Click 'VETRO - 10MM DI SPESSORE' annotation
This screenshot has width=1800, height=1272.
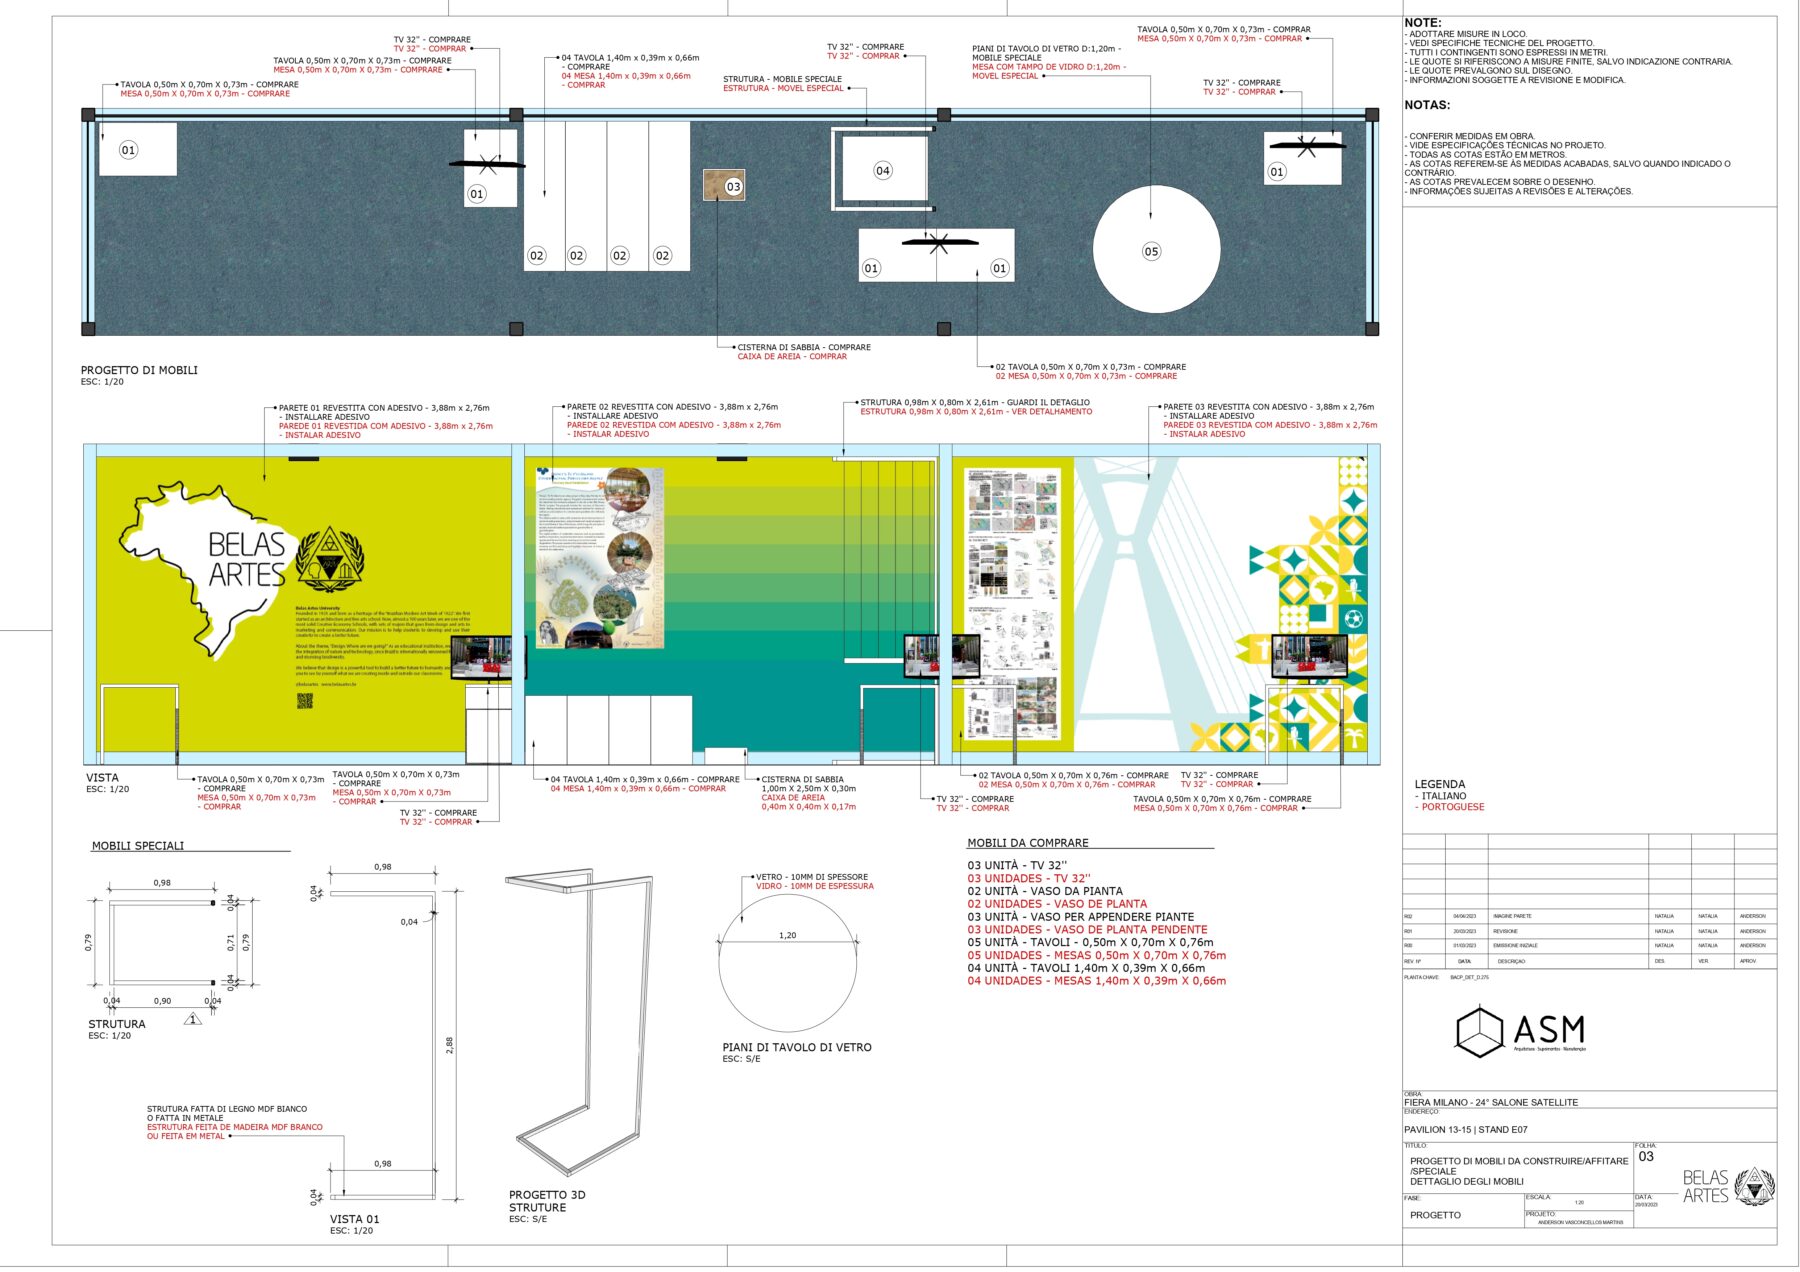pyautogui.click(x=812, y=877)
